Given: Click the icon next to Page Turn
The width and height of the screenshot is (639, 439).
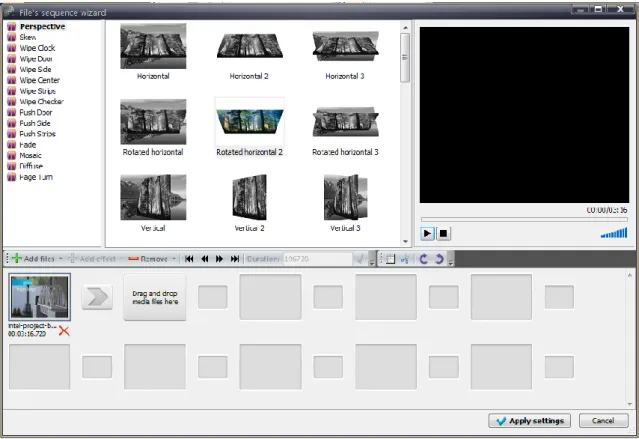Looking at the screenshot, I should point(12,177).
